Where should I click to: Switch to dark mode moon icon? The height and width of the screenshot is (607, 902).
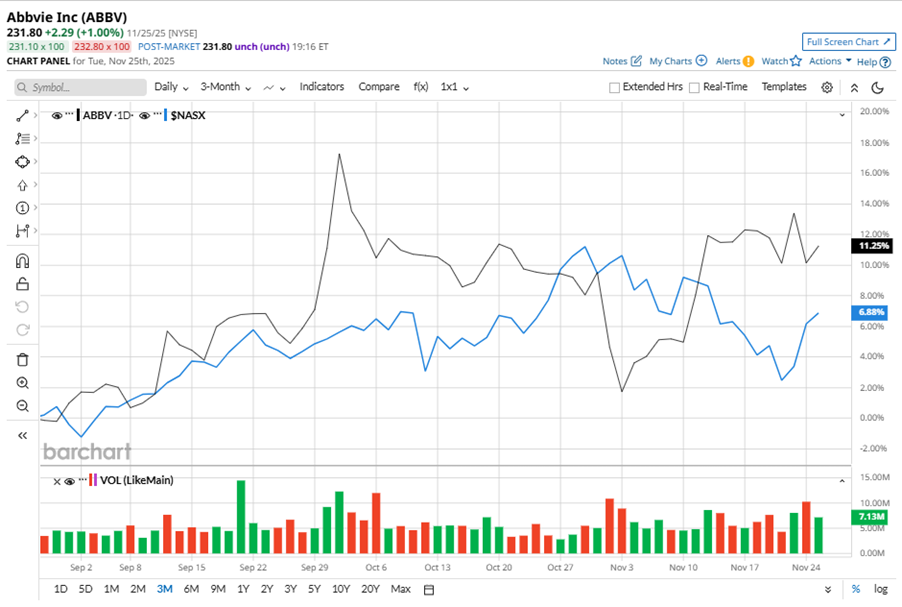[877, 87]
